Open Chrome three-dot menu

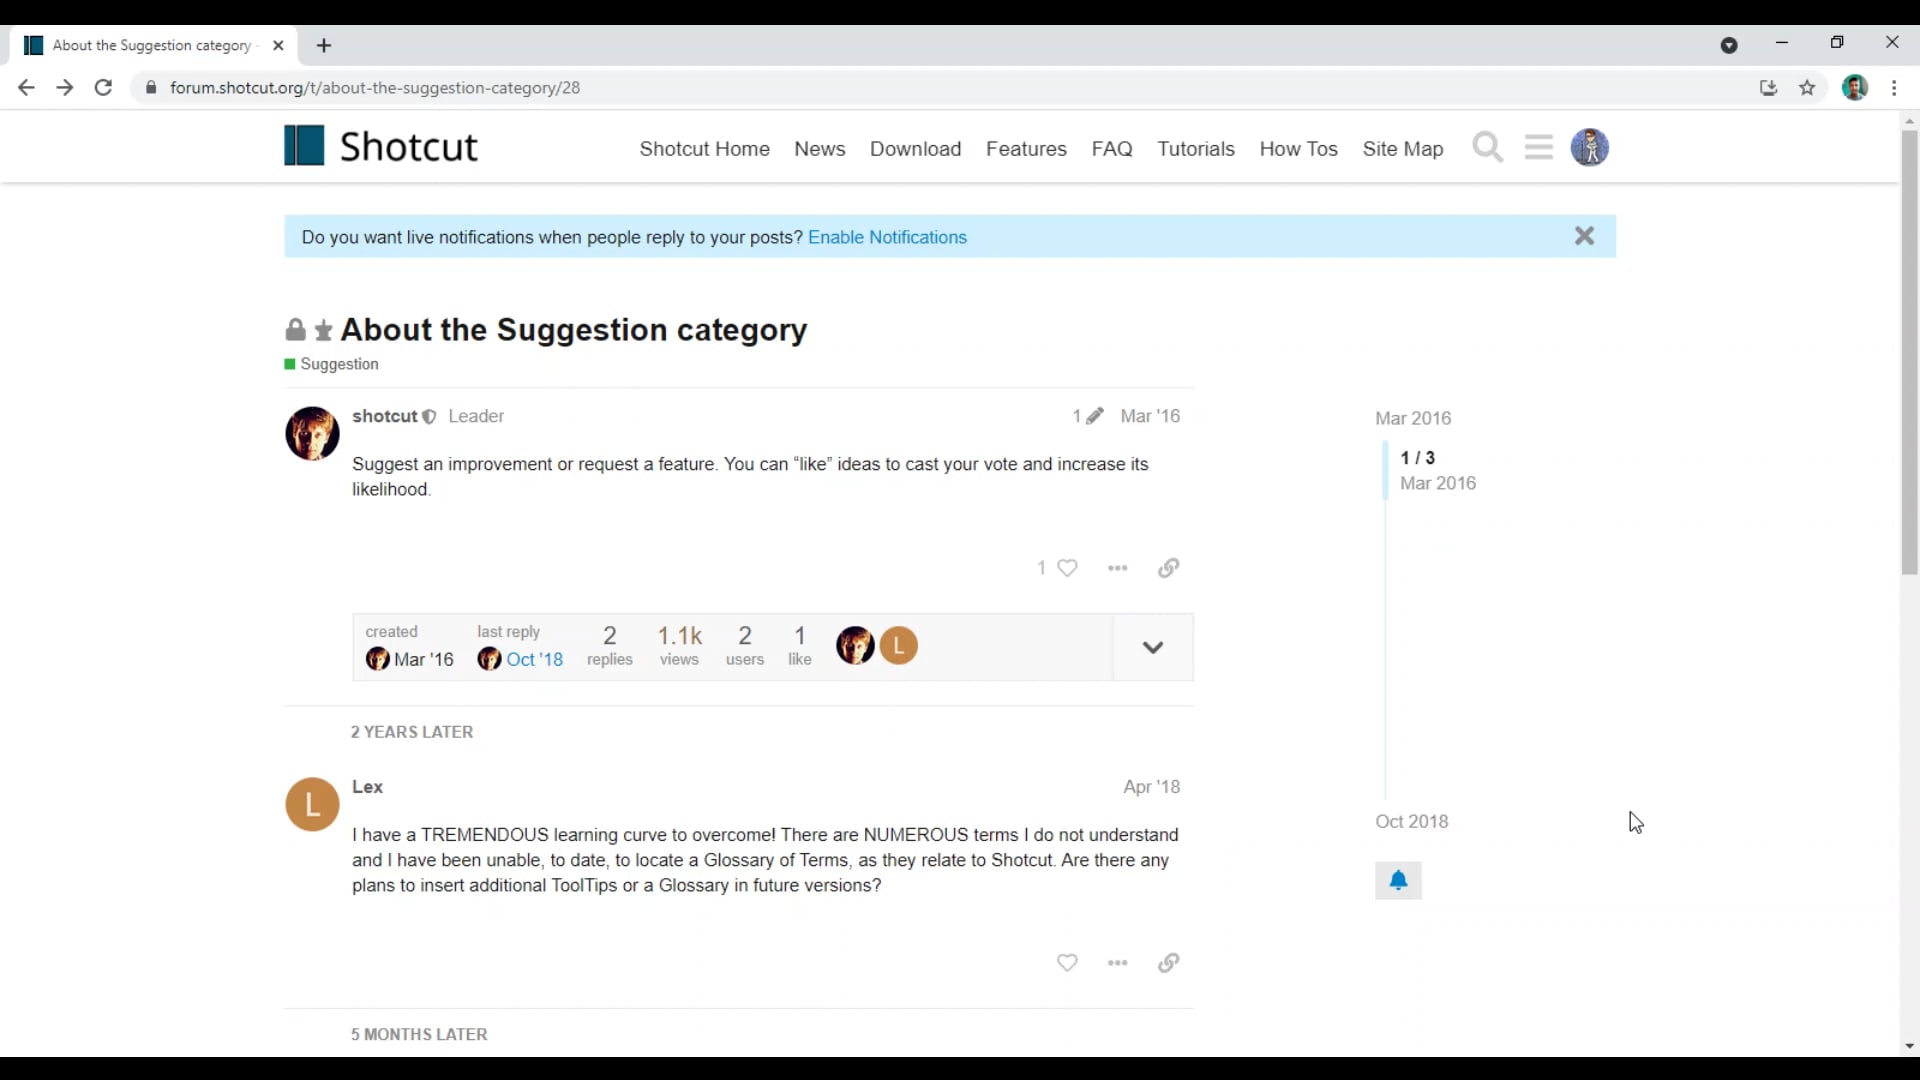[1894, 88]
